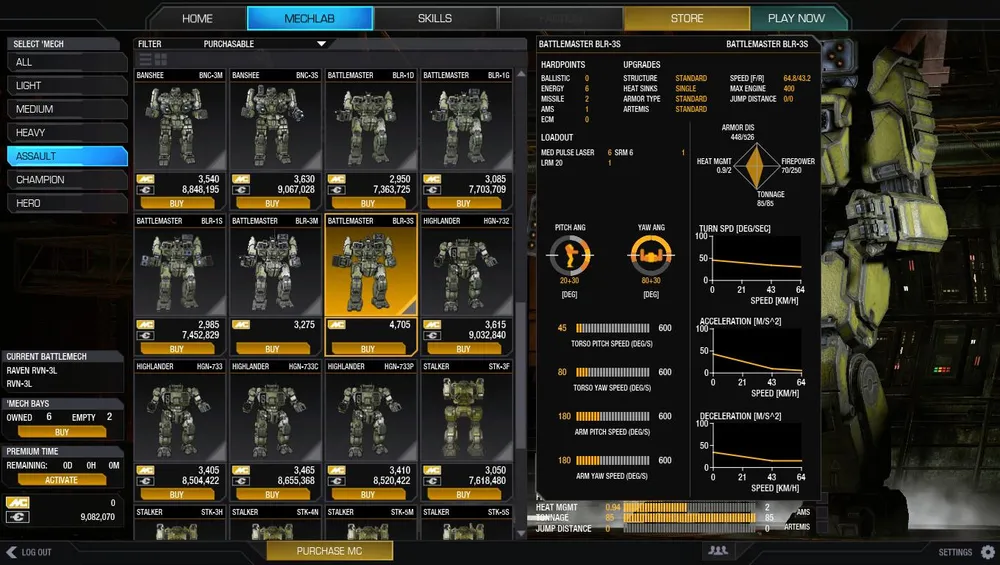Select the Heavy mech class filter
The height and width of the screenshot is (565, 1000).
coord(67,132)
